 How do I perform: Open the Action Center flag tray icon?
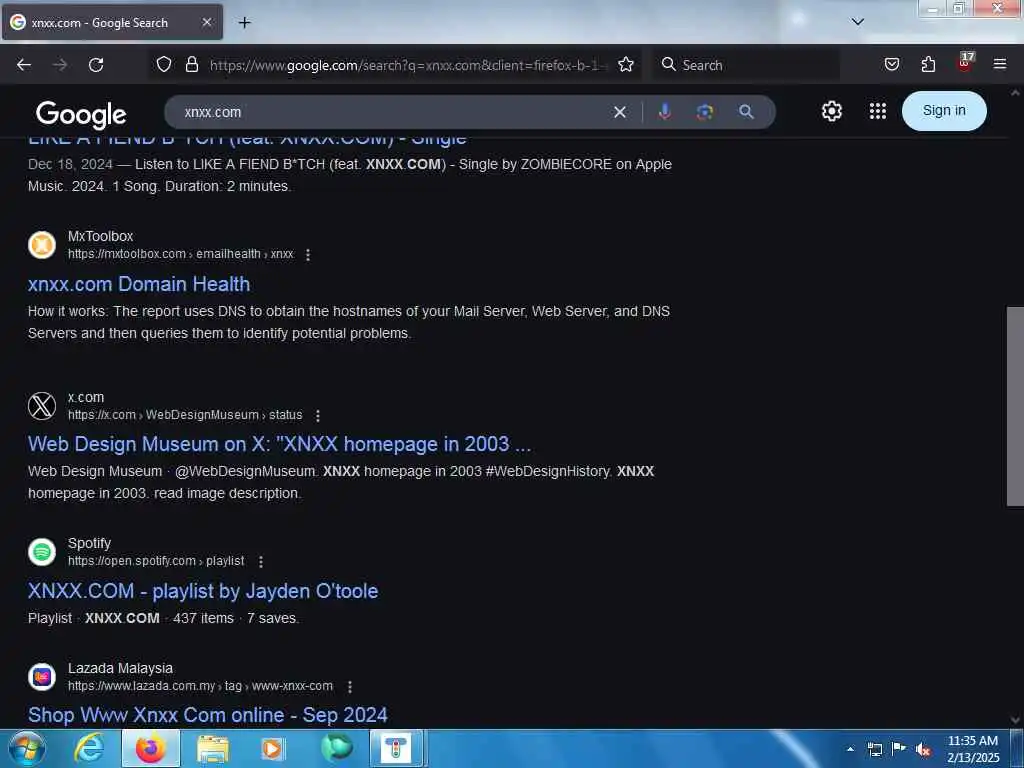tap(899, 749)
